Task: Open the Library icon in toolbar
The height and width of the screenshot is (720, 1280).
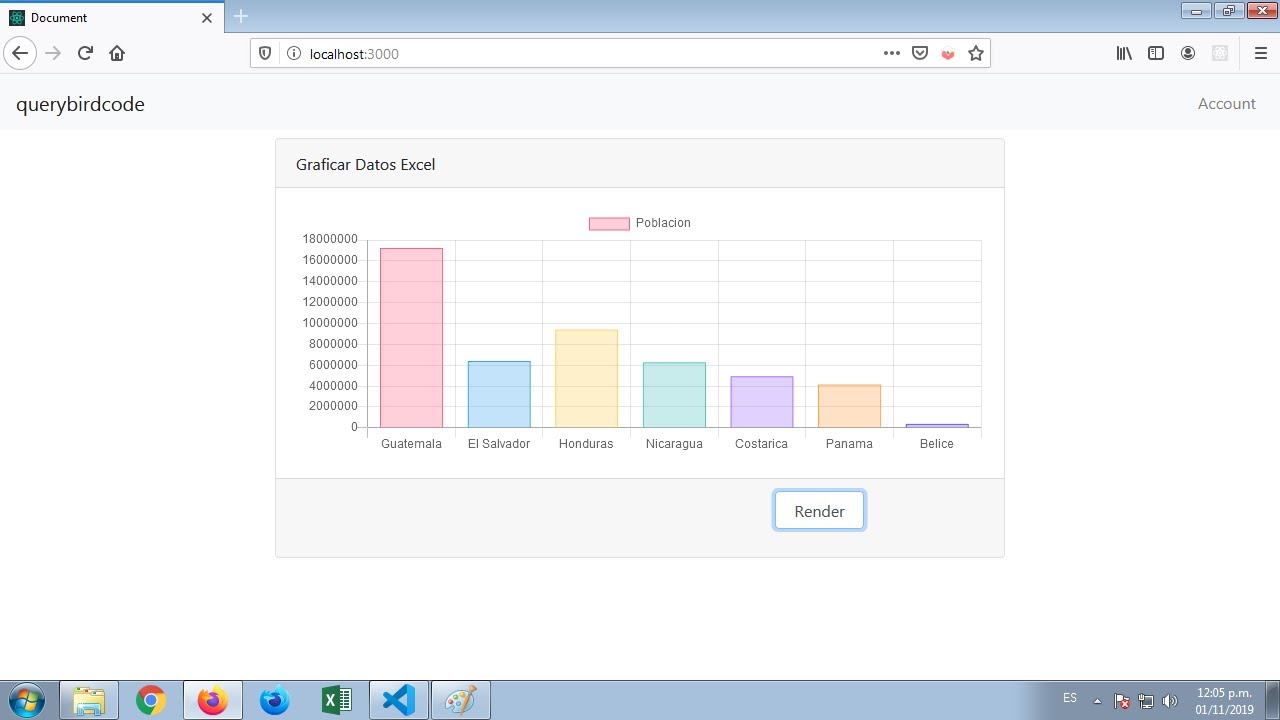Action: click(1124, 53)
